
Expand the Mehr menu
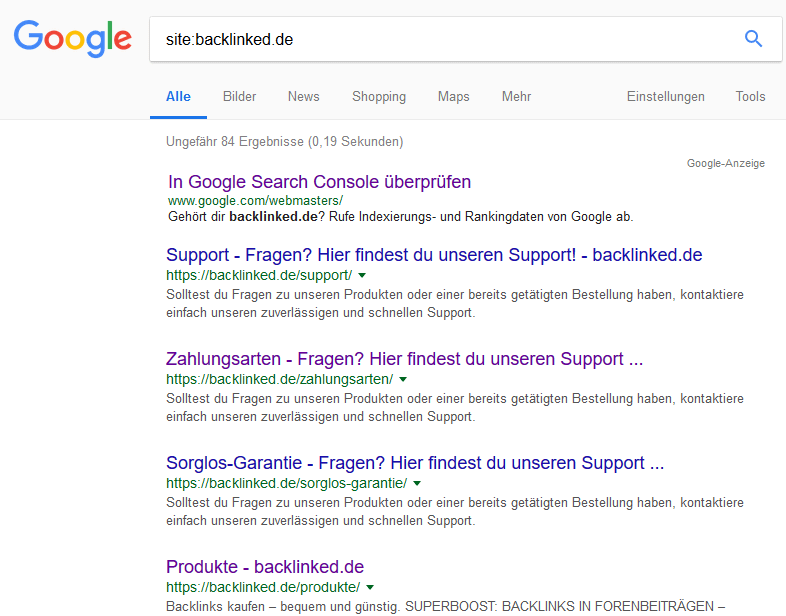pyautogui.click(x=516, y=96)
